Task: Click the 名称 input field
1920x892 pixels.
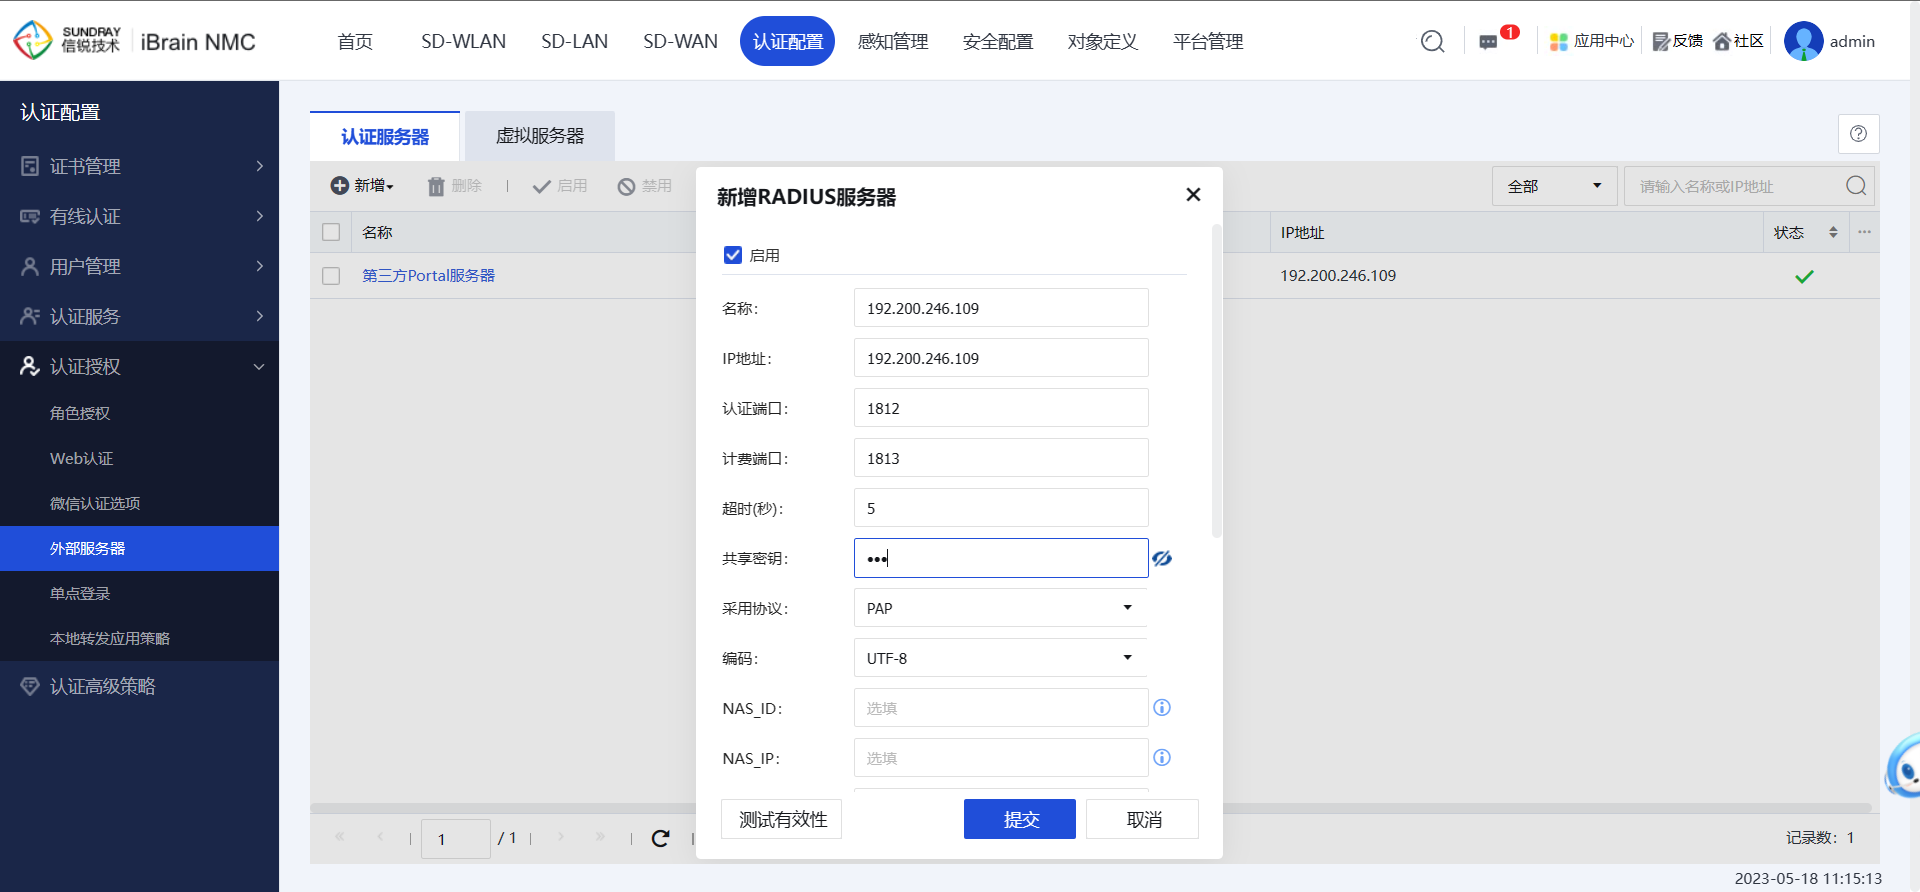Action: click(1001, 308)
